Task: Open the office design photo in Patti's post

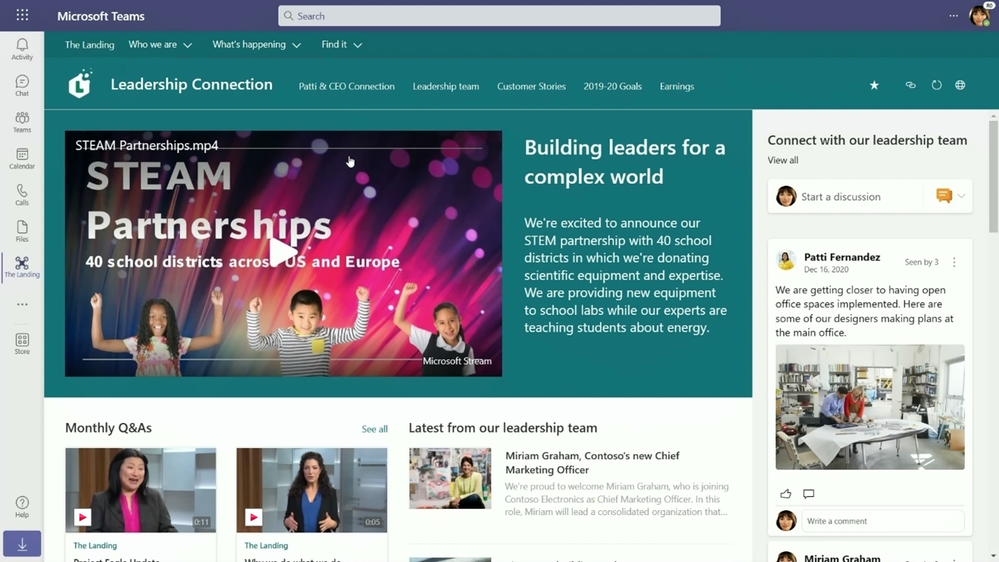Action: click(870, 407)
